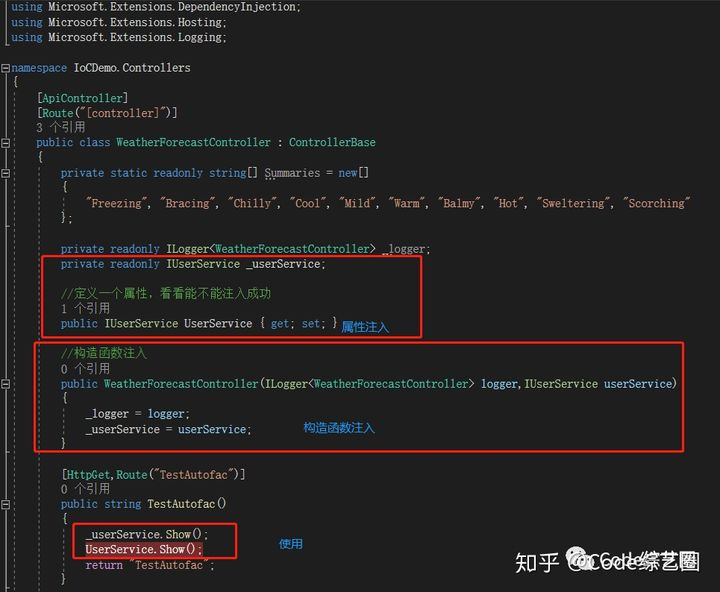Viewport: 720px width, 592px height.
Task: Collapse the WeatherForecastController constructor outline
Action: [6, 384]
